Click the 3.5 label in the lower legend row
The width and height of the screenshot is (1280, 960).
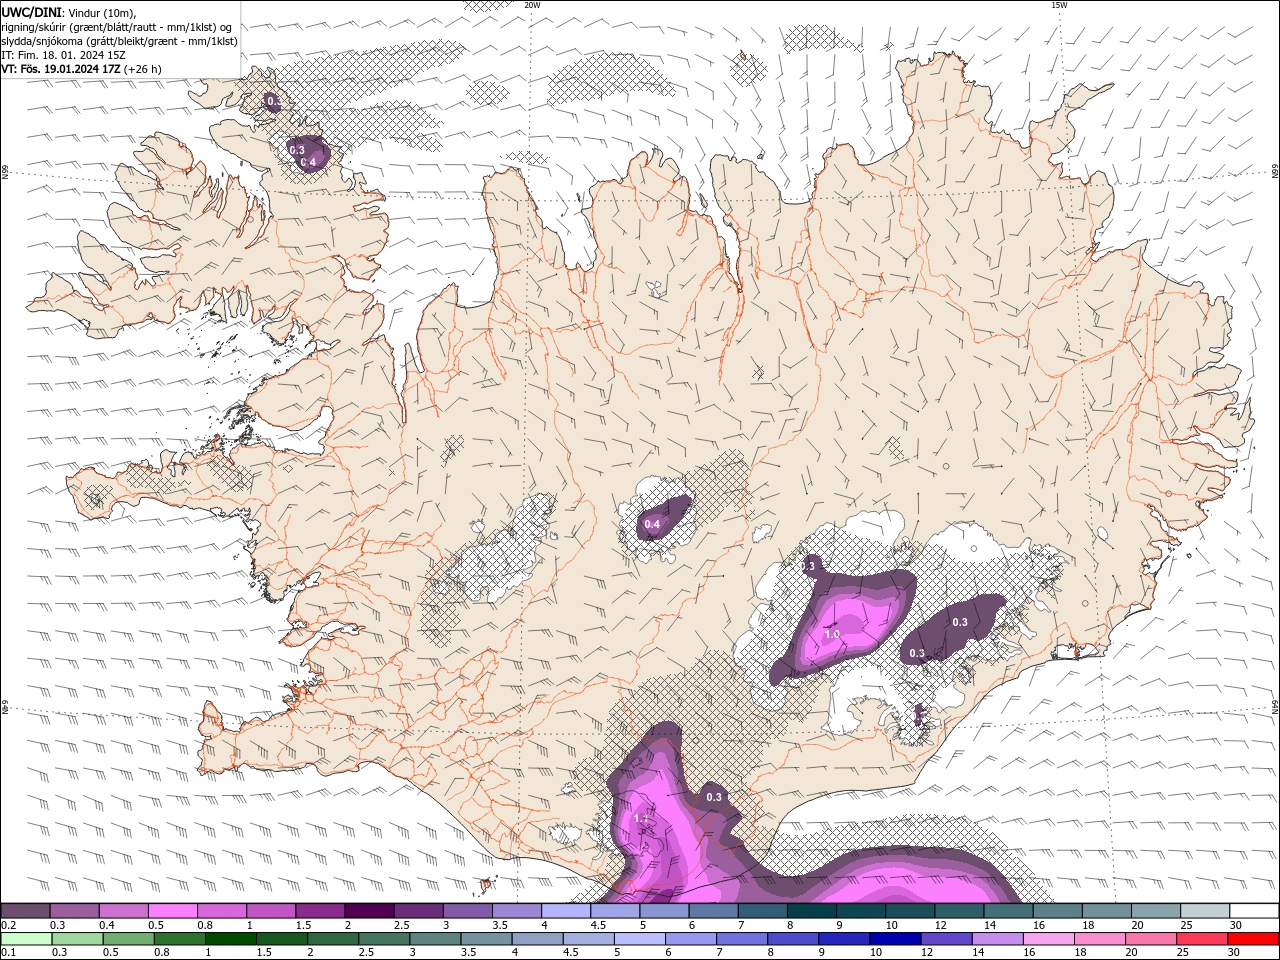(468, 953)
